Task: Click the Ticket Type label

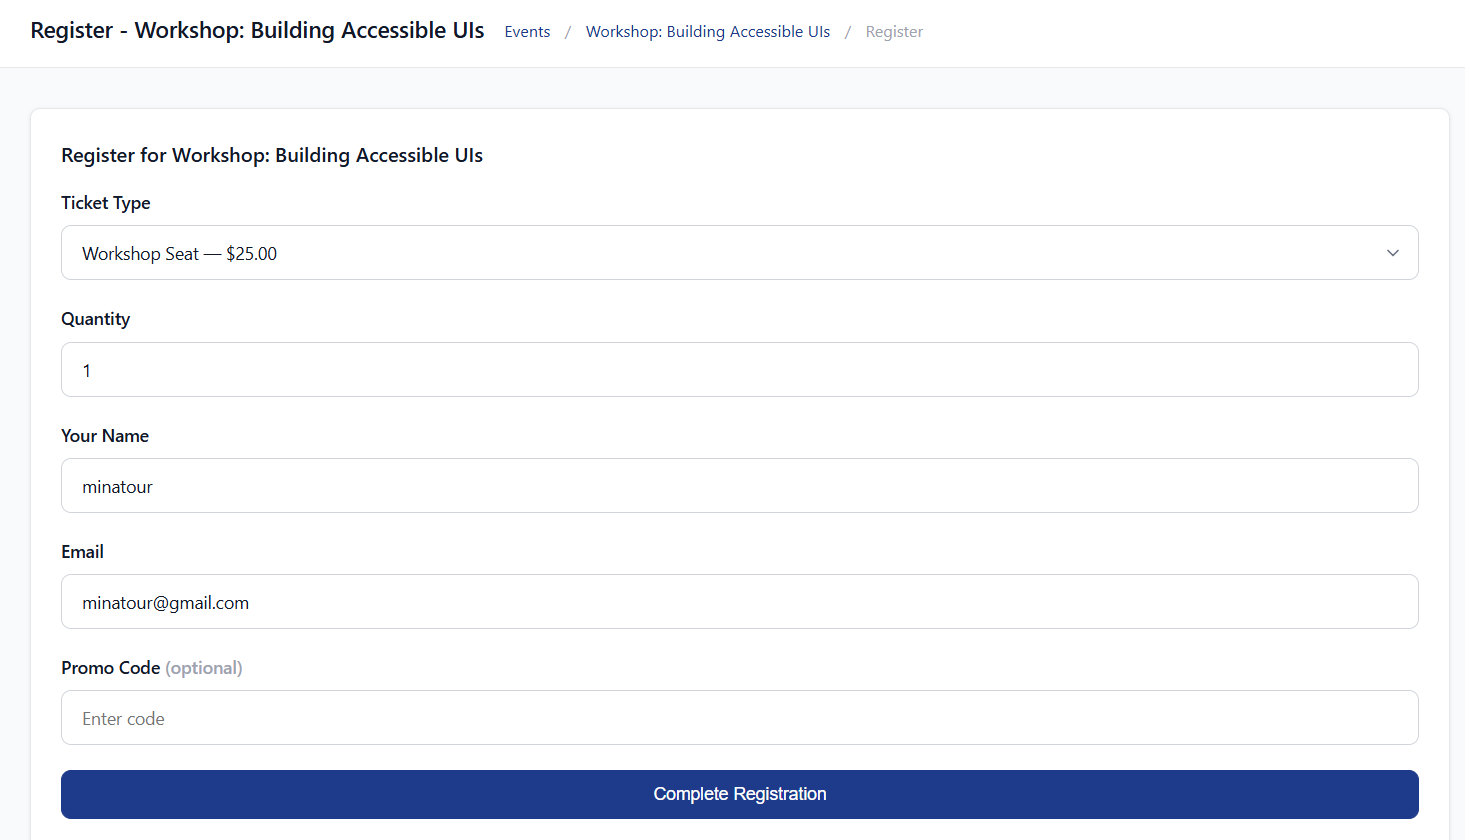Action: (x=106, y=203)
